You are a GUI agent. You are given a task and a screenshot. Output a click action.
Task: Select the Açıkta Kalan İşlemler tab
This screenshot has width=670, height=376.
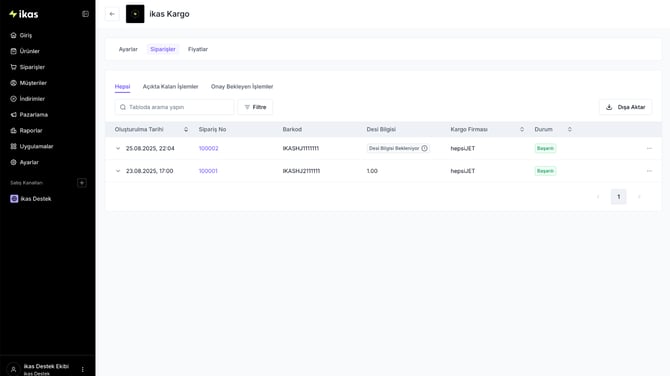(170, 87)
